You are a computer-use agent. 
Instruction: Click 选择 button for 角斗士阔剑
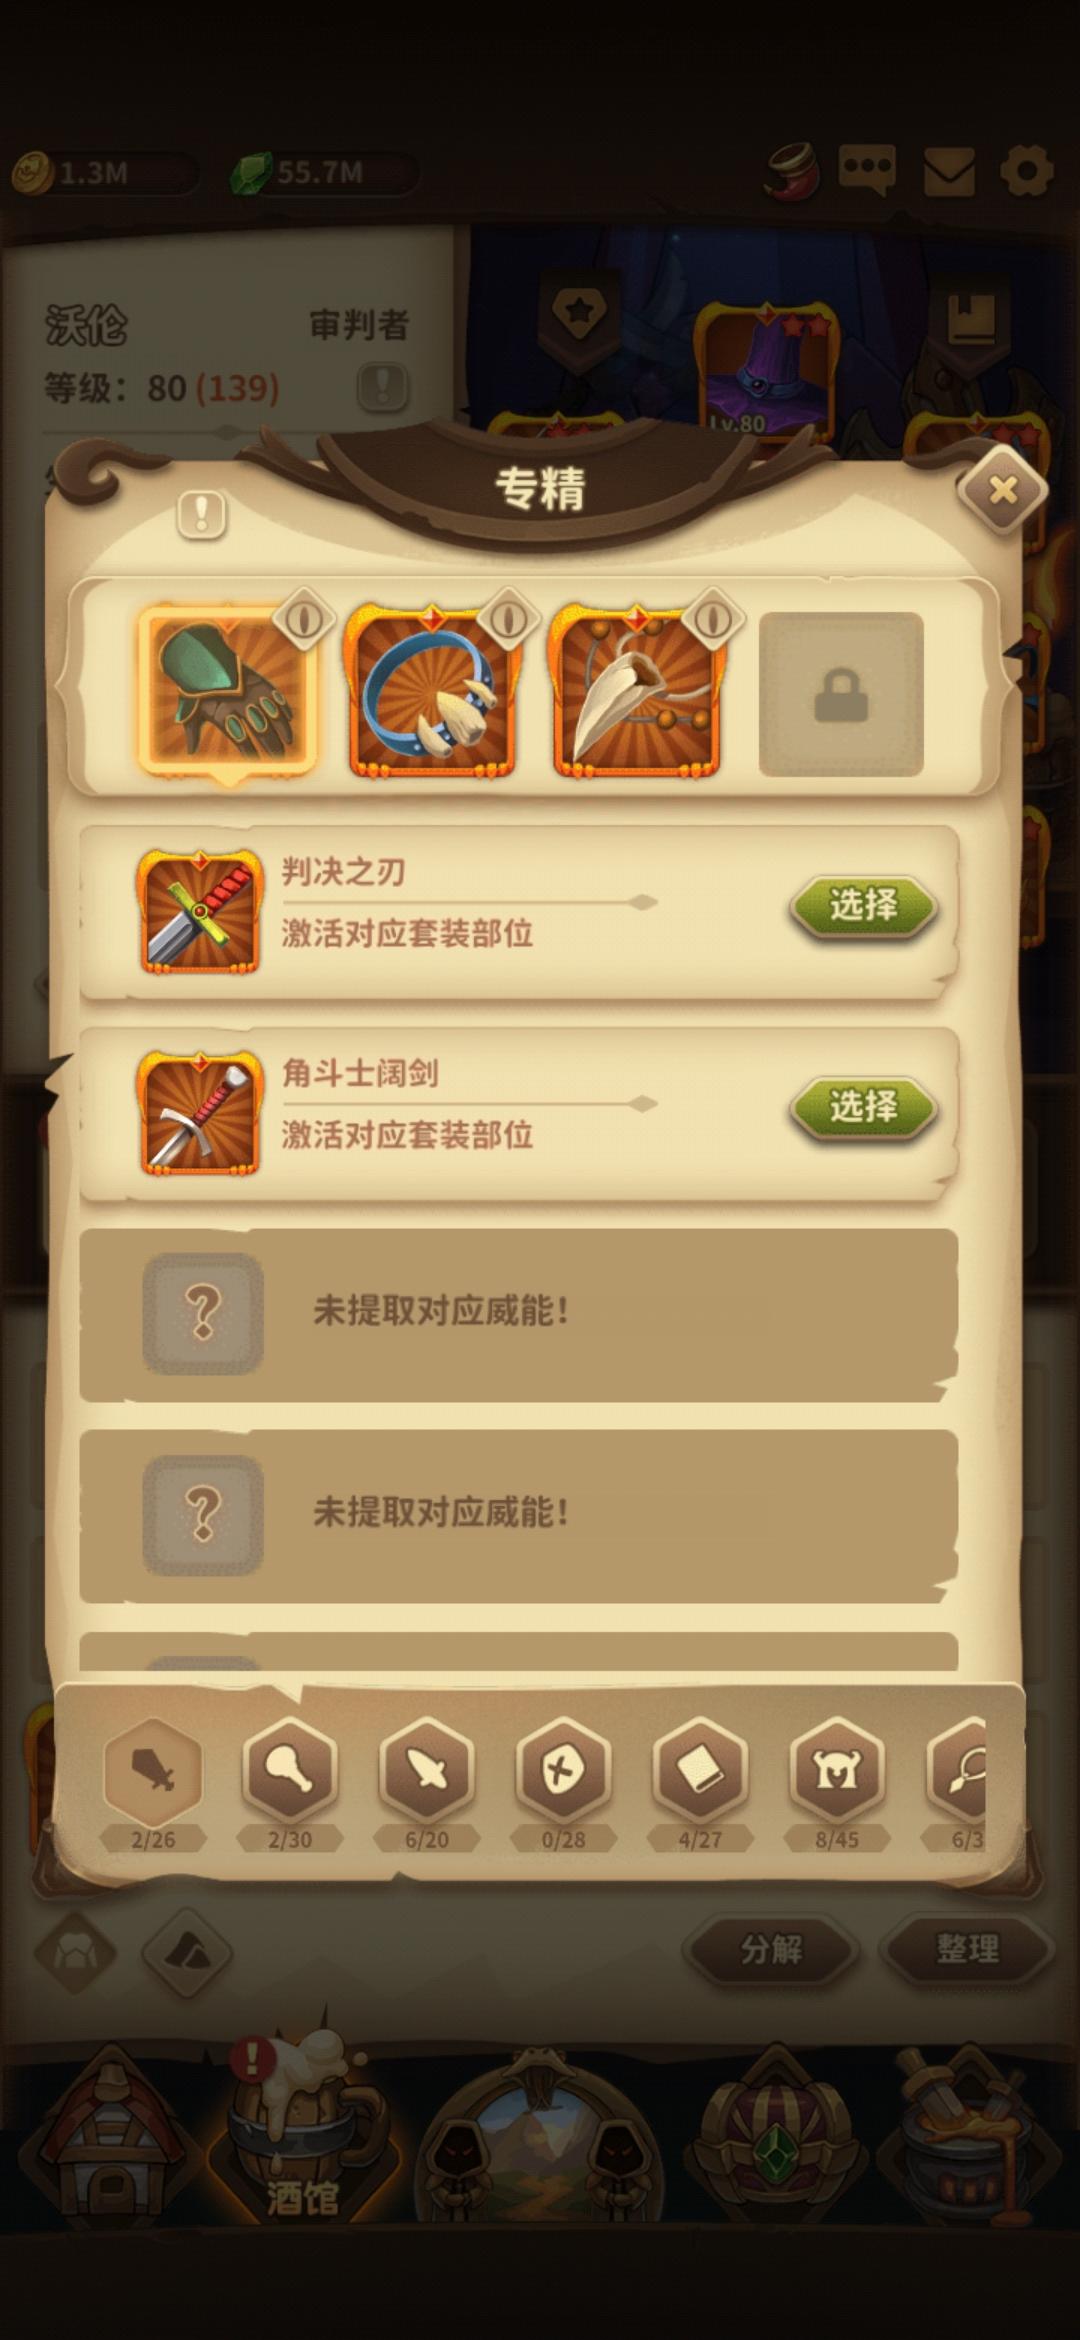864,1107
